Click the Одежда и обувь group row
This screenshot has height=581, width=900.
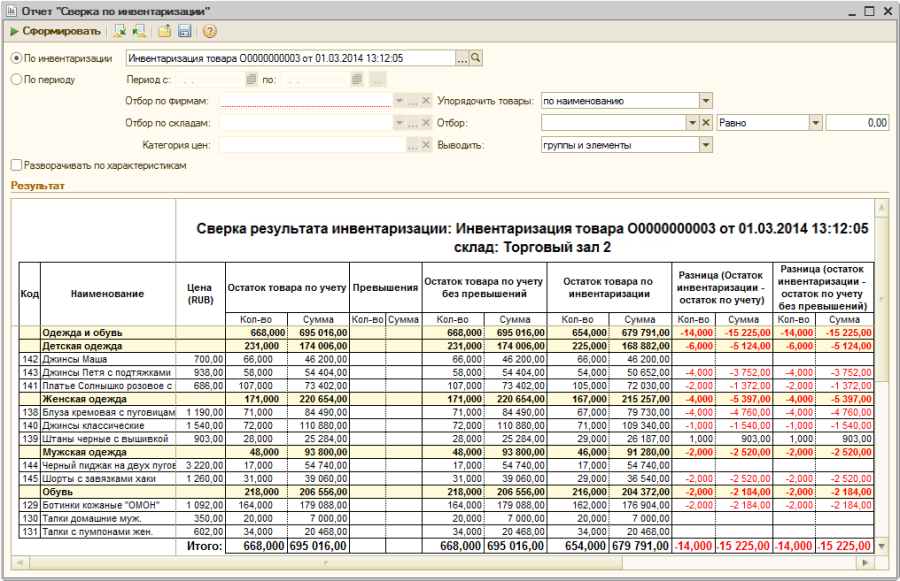pyautogui.click(x=446, y=333)
